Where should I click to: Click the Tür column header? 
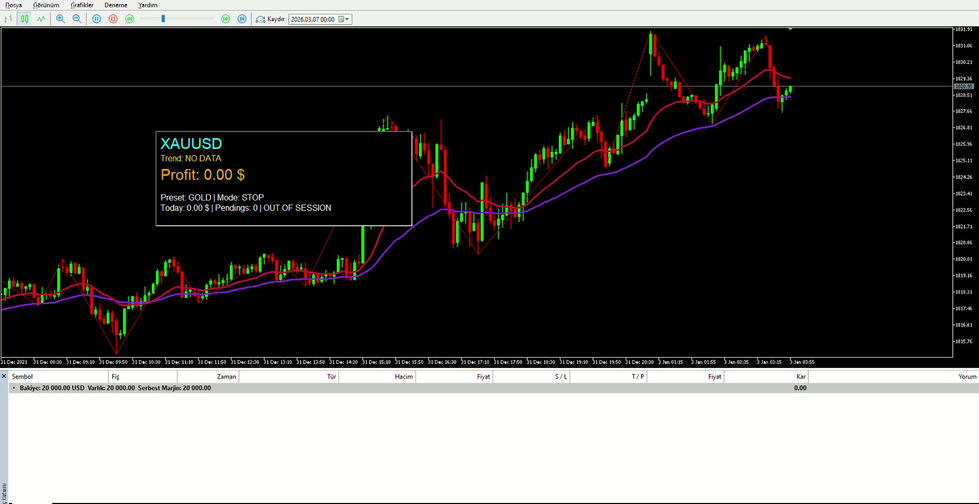tap(289, 377)
